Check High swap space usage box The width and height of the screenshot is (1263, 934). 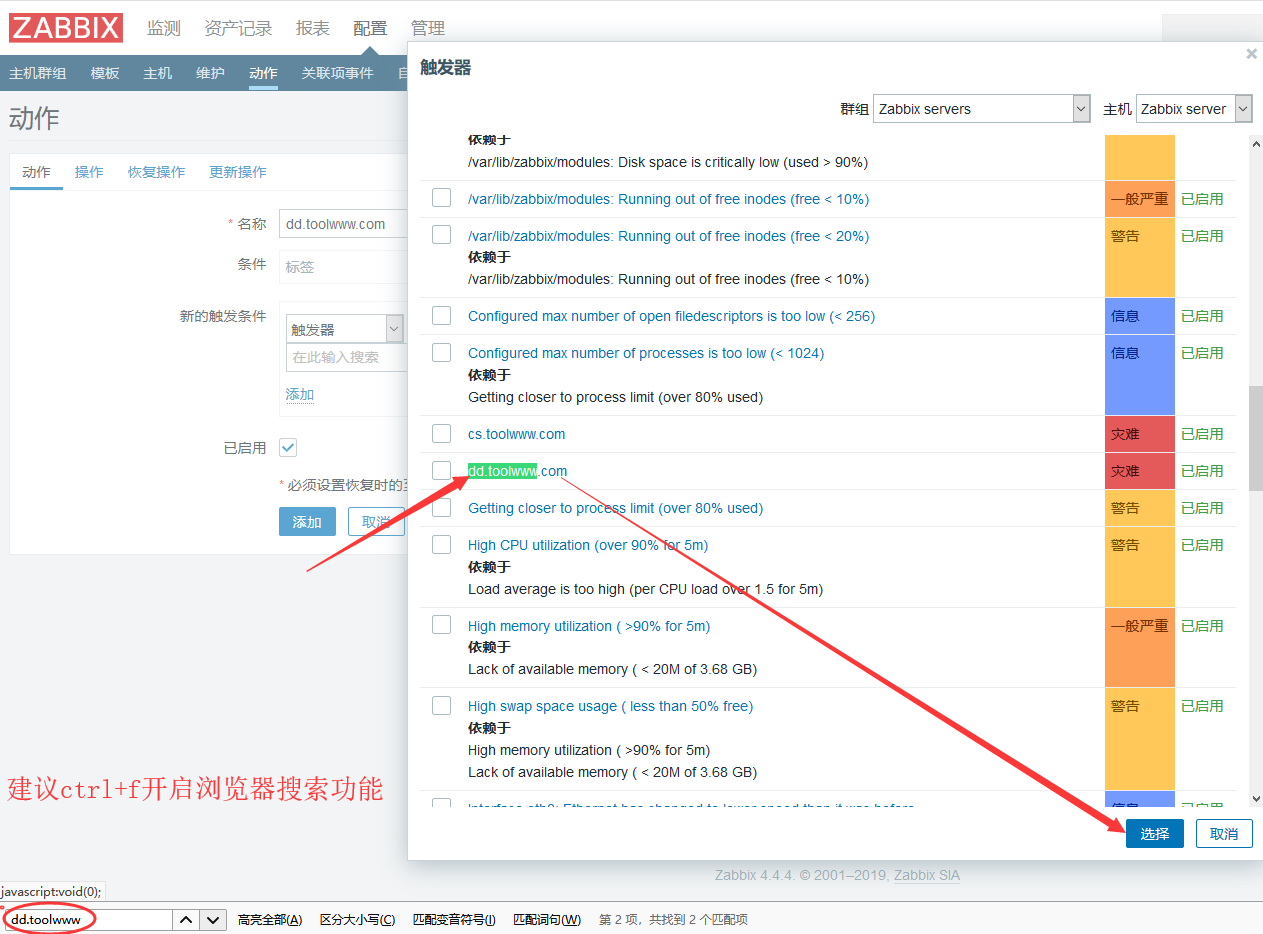click(441, 705)
